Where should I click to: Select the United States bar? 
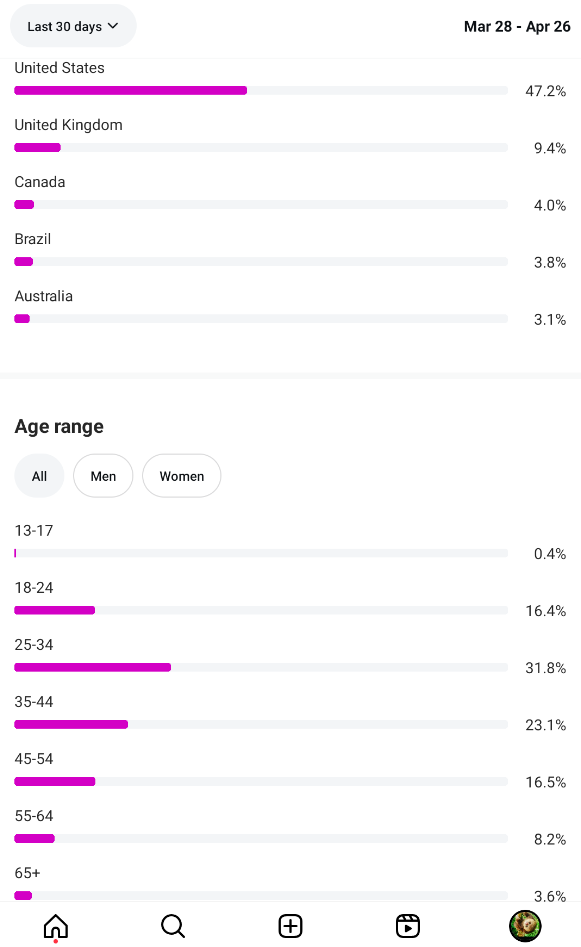[261, 91]
